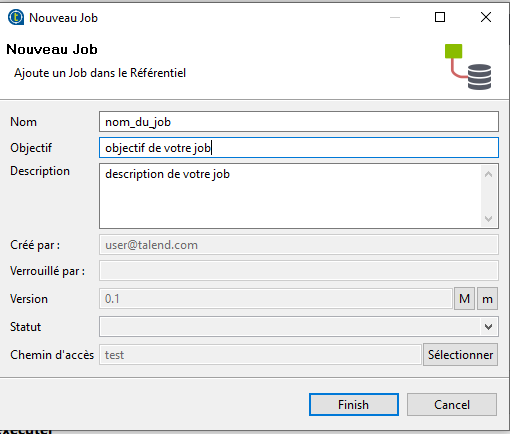Click the Version field showing 0.1
The width and height of the screenshot is (510, 434).
(x=276, y=299)
